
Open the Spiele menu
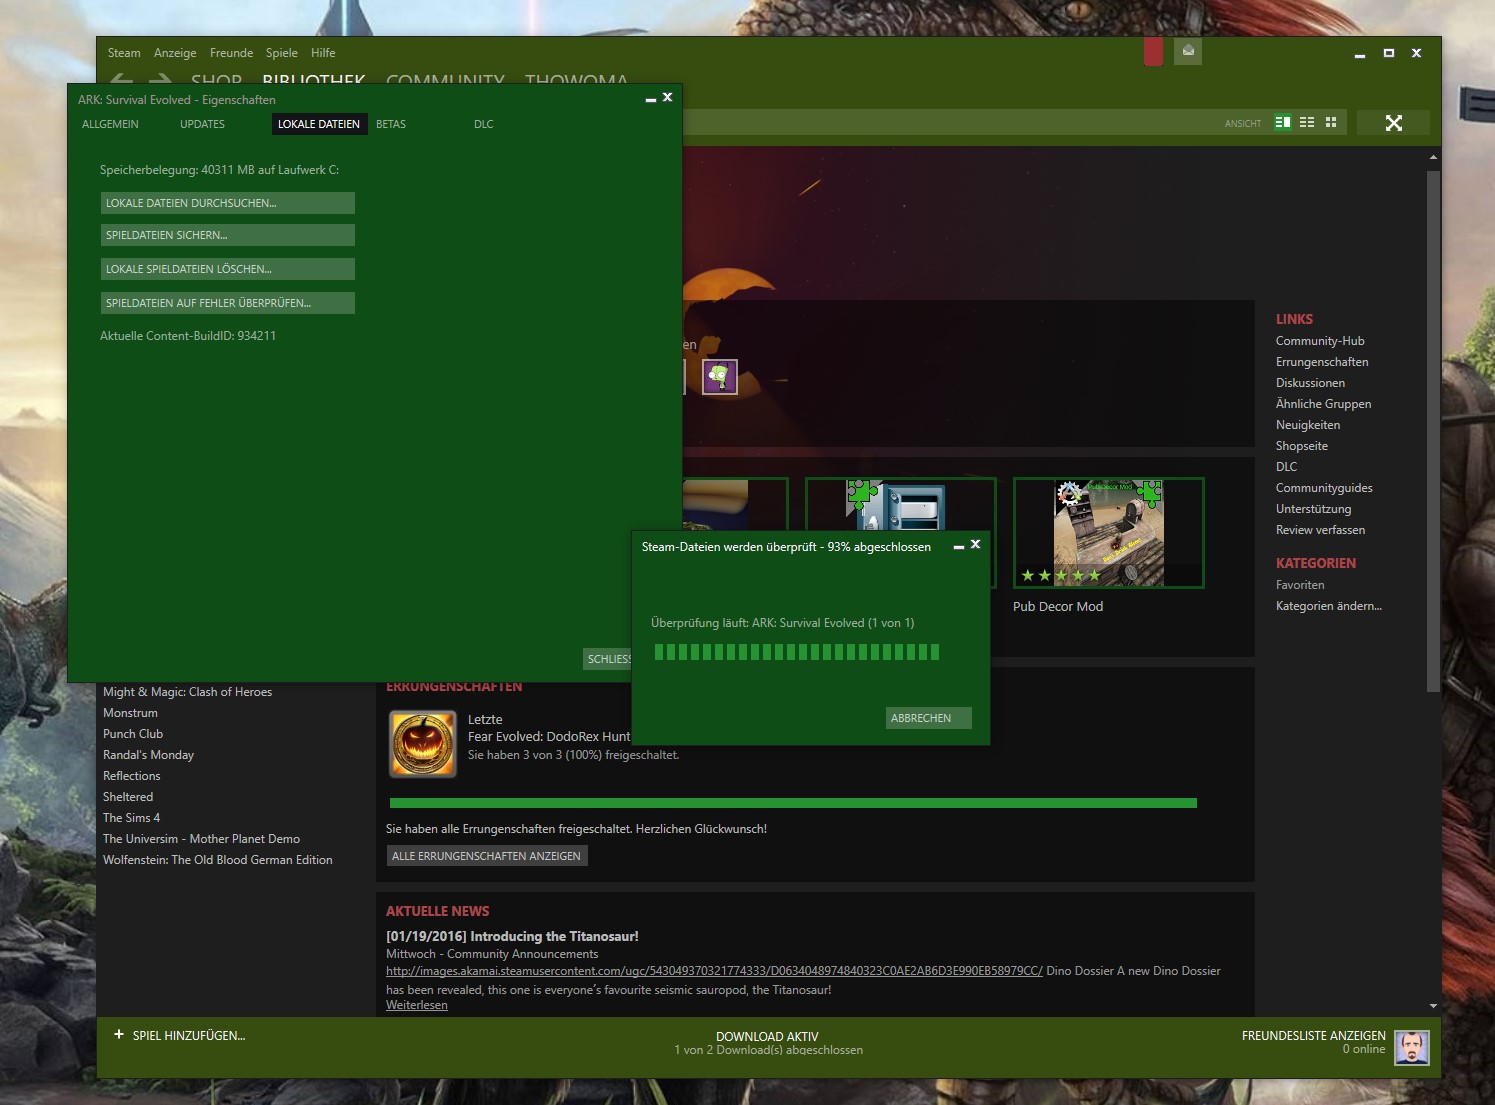pyautogui.click(x=282, y=53)
